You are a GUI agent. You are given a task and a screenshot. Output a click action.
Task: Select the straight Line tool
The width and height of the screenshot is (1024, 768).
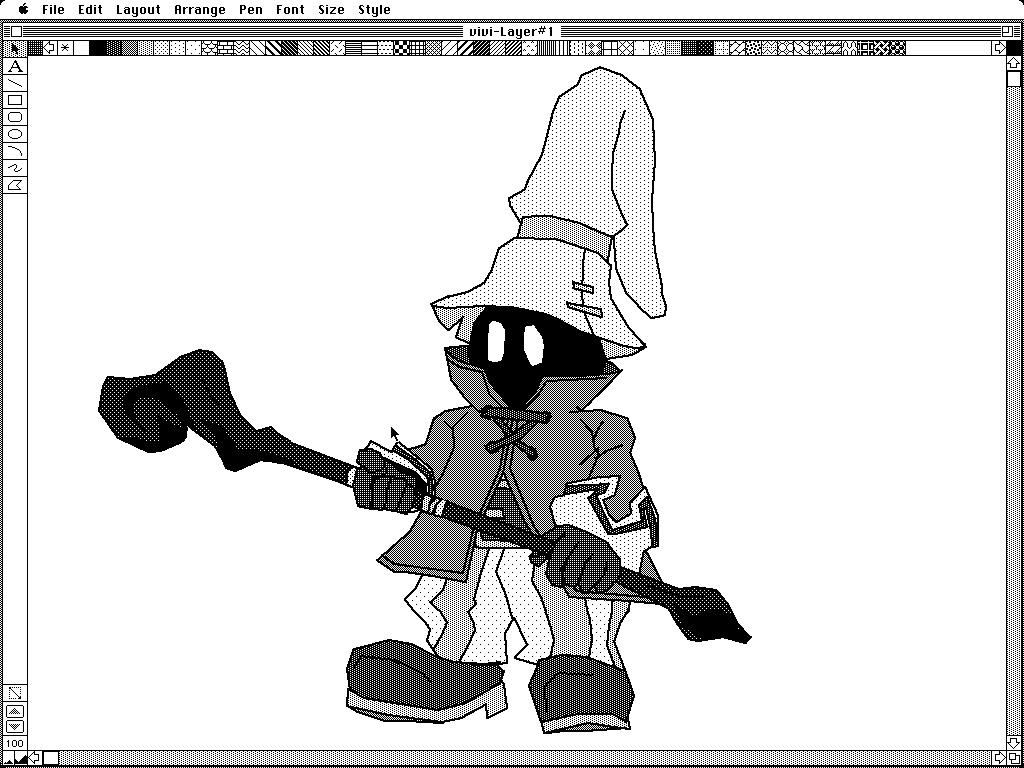click(x=15, y=83)
